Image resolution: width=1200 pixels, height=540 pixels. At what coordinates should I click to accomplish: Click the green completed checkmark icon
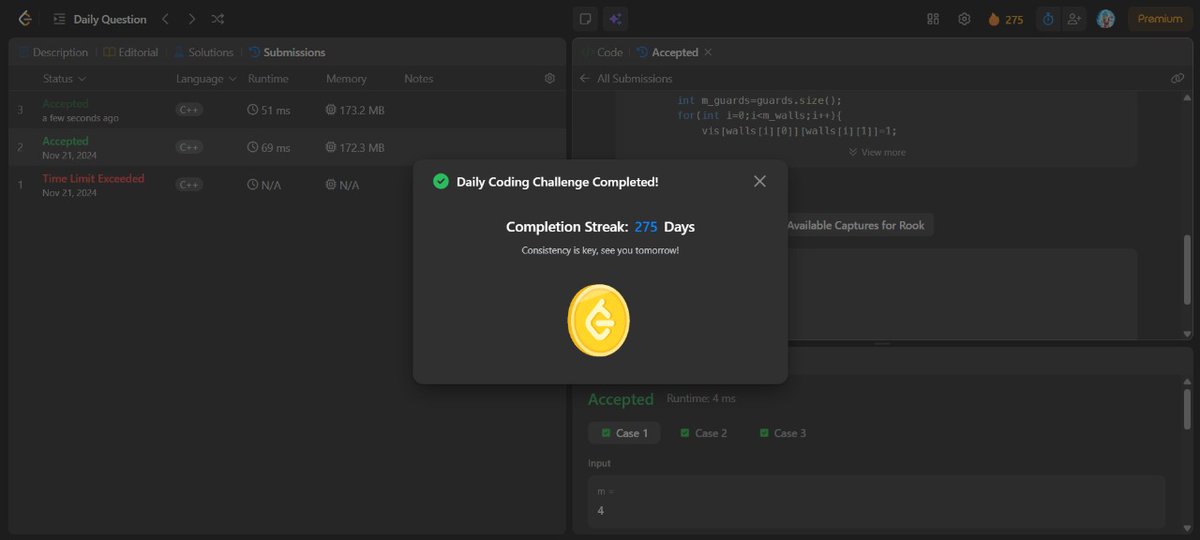[x=440, y=181]
